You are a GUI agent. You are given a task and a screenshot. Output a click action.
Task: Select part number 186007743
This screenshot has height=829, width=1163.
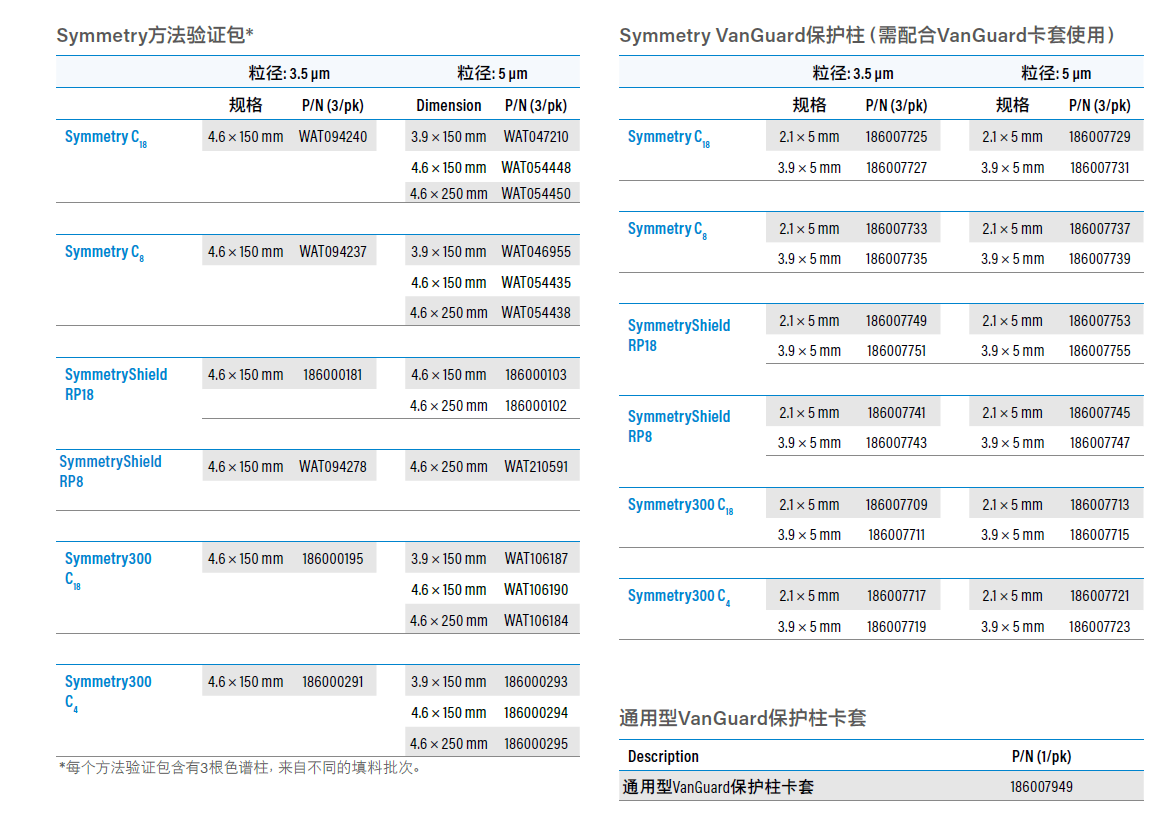[896, 443]
